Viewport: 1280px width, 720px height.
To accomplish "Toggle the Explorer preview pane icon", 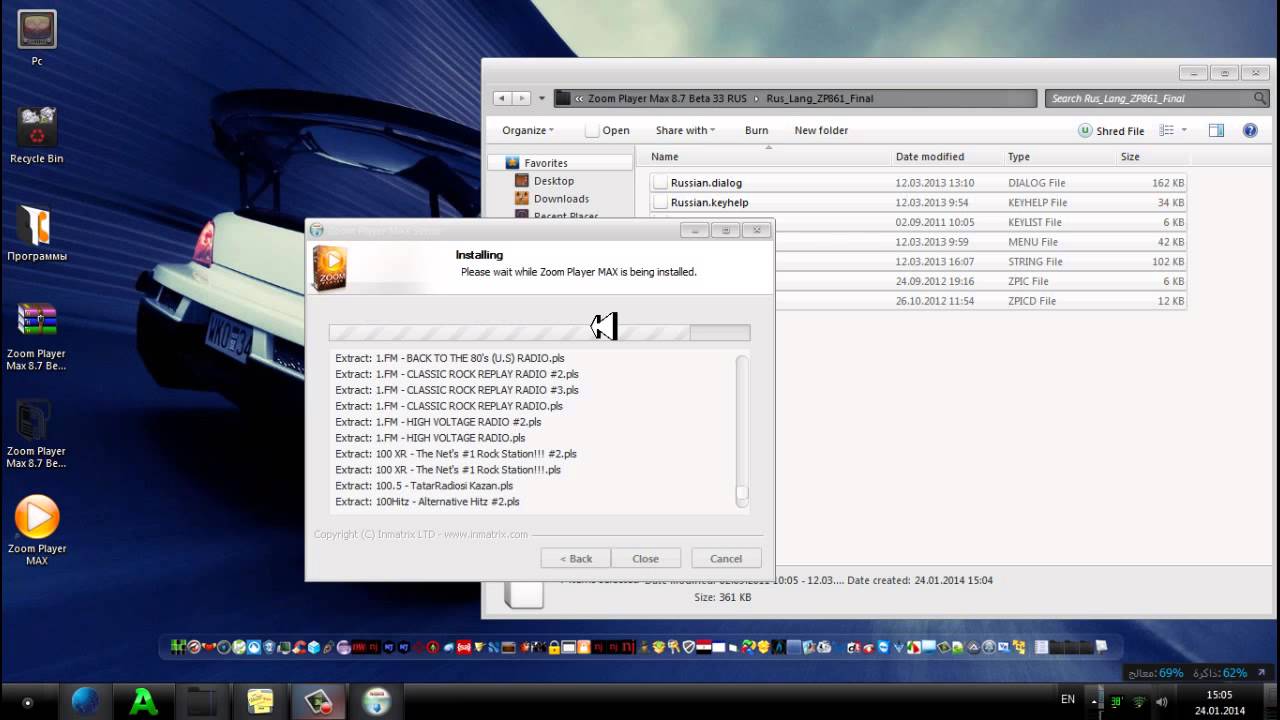I will tap(1216, 130).
